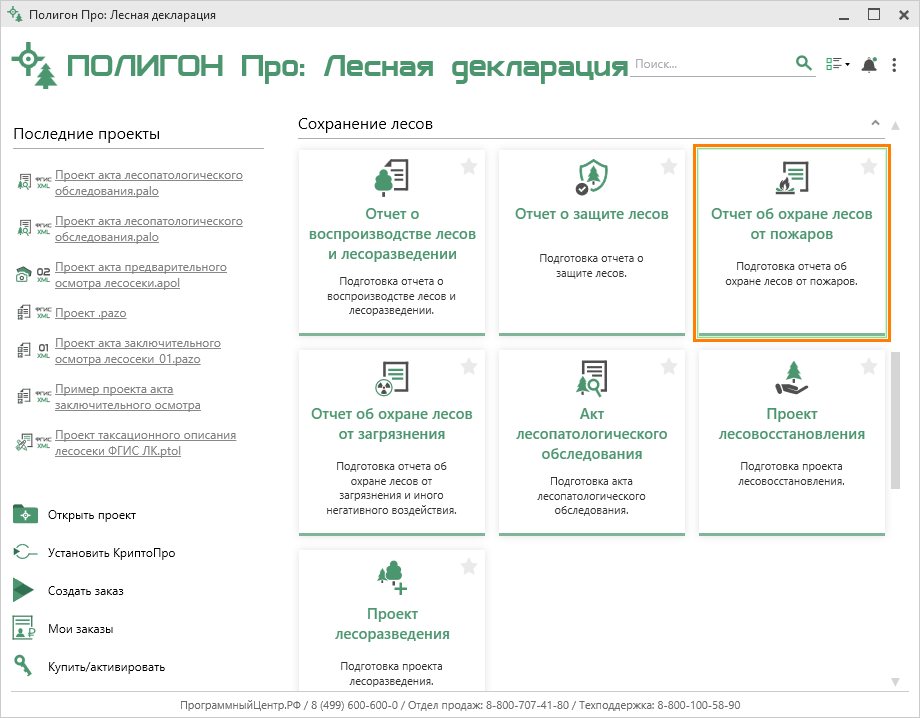The image size is (920, 718).
Task: Click file icon beside Пример проекта акта
Action: 23,396
